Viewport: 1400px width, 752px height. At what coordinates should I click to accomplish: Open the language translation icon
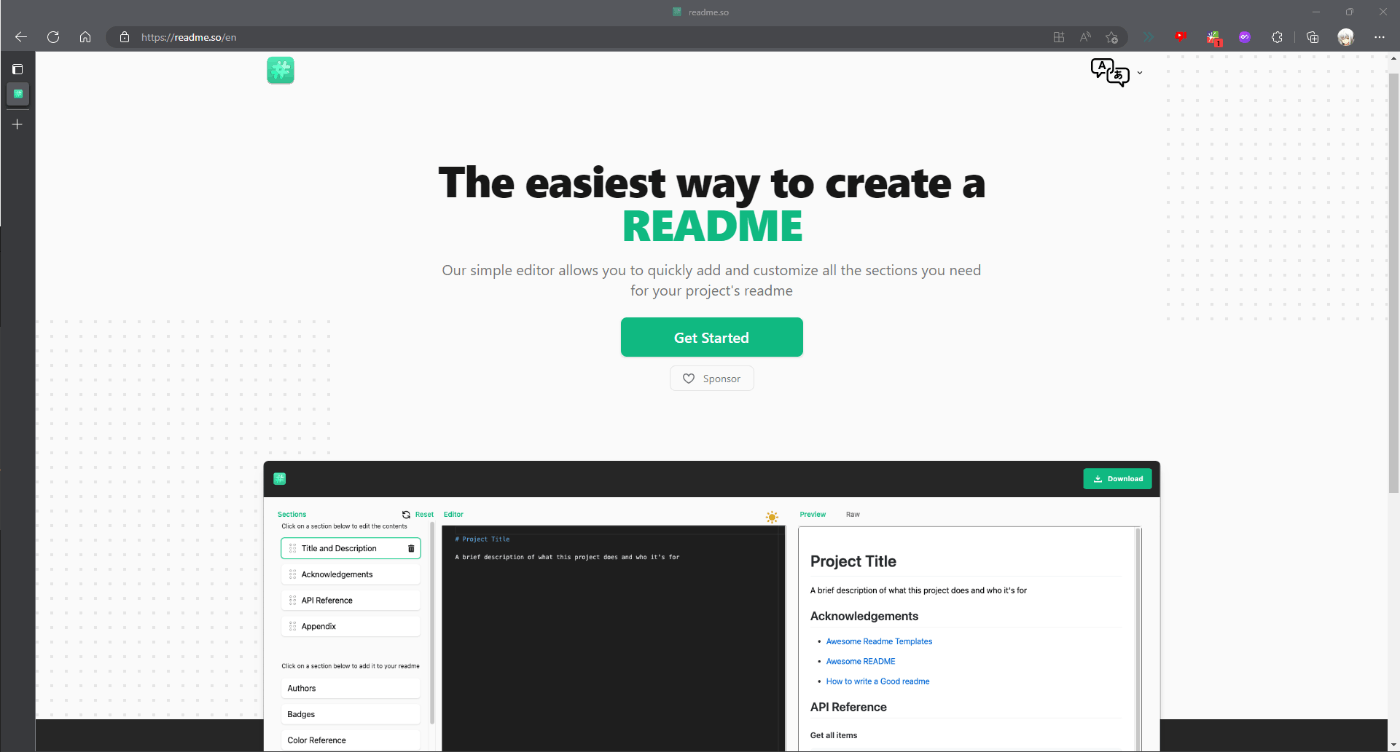coord(1109,72)
